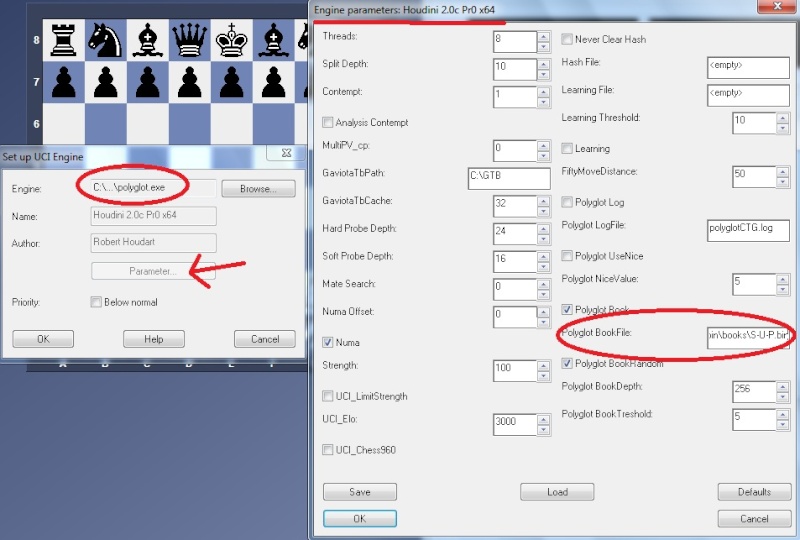Cancel the Set up UCI Engine dialog
Viewport: 800px width, 540px height.
tap(265, 339)
